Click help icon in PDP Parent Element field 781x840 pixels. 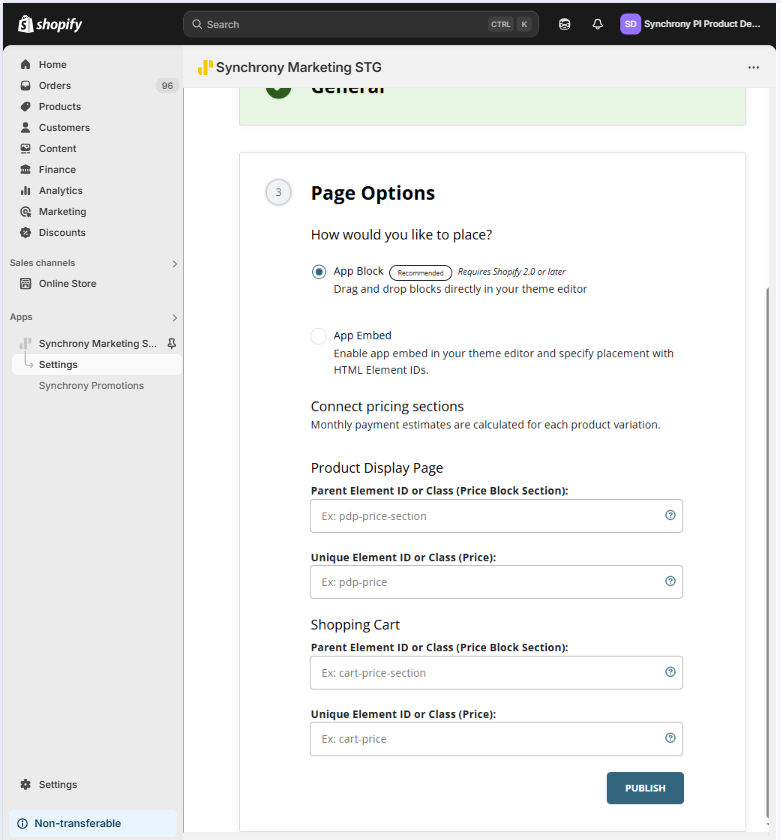(670, 516)
